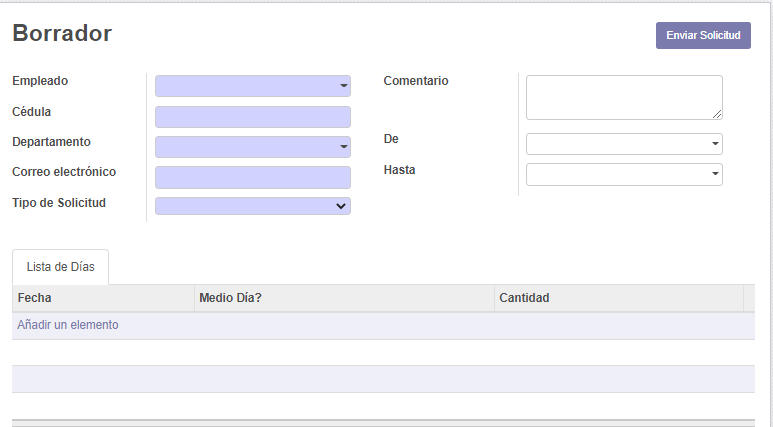Image resolution: width=773 pixels, height=427 pixels.
Task: Click the Correo electrónico input field
Action: point(253,178)
